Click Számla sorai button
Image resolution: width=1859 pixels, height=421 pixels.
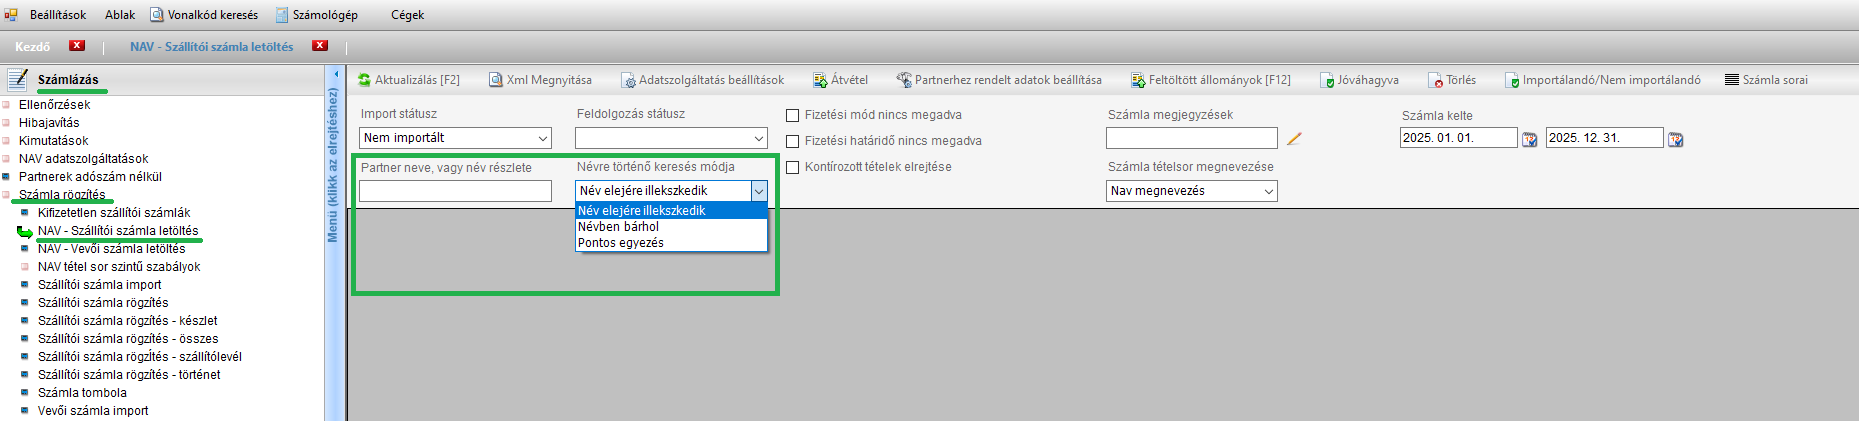[x=1766, y=80]
